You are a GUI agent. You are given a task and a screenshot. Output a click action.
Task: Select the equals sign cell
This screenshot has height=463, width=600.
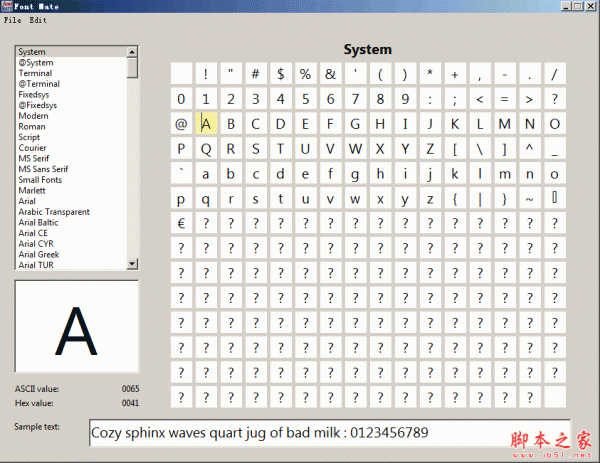505,99
